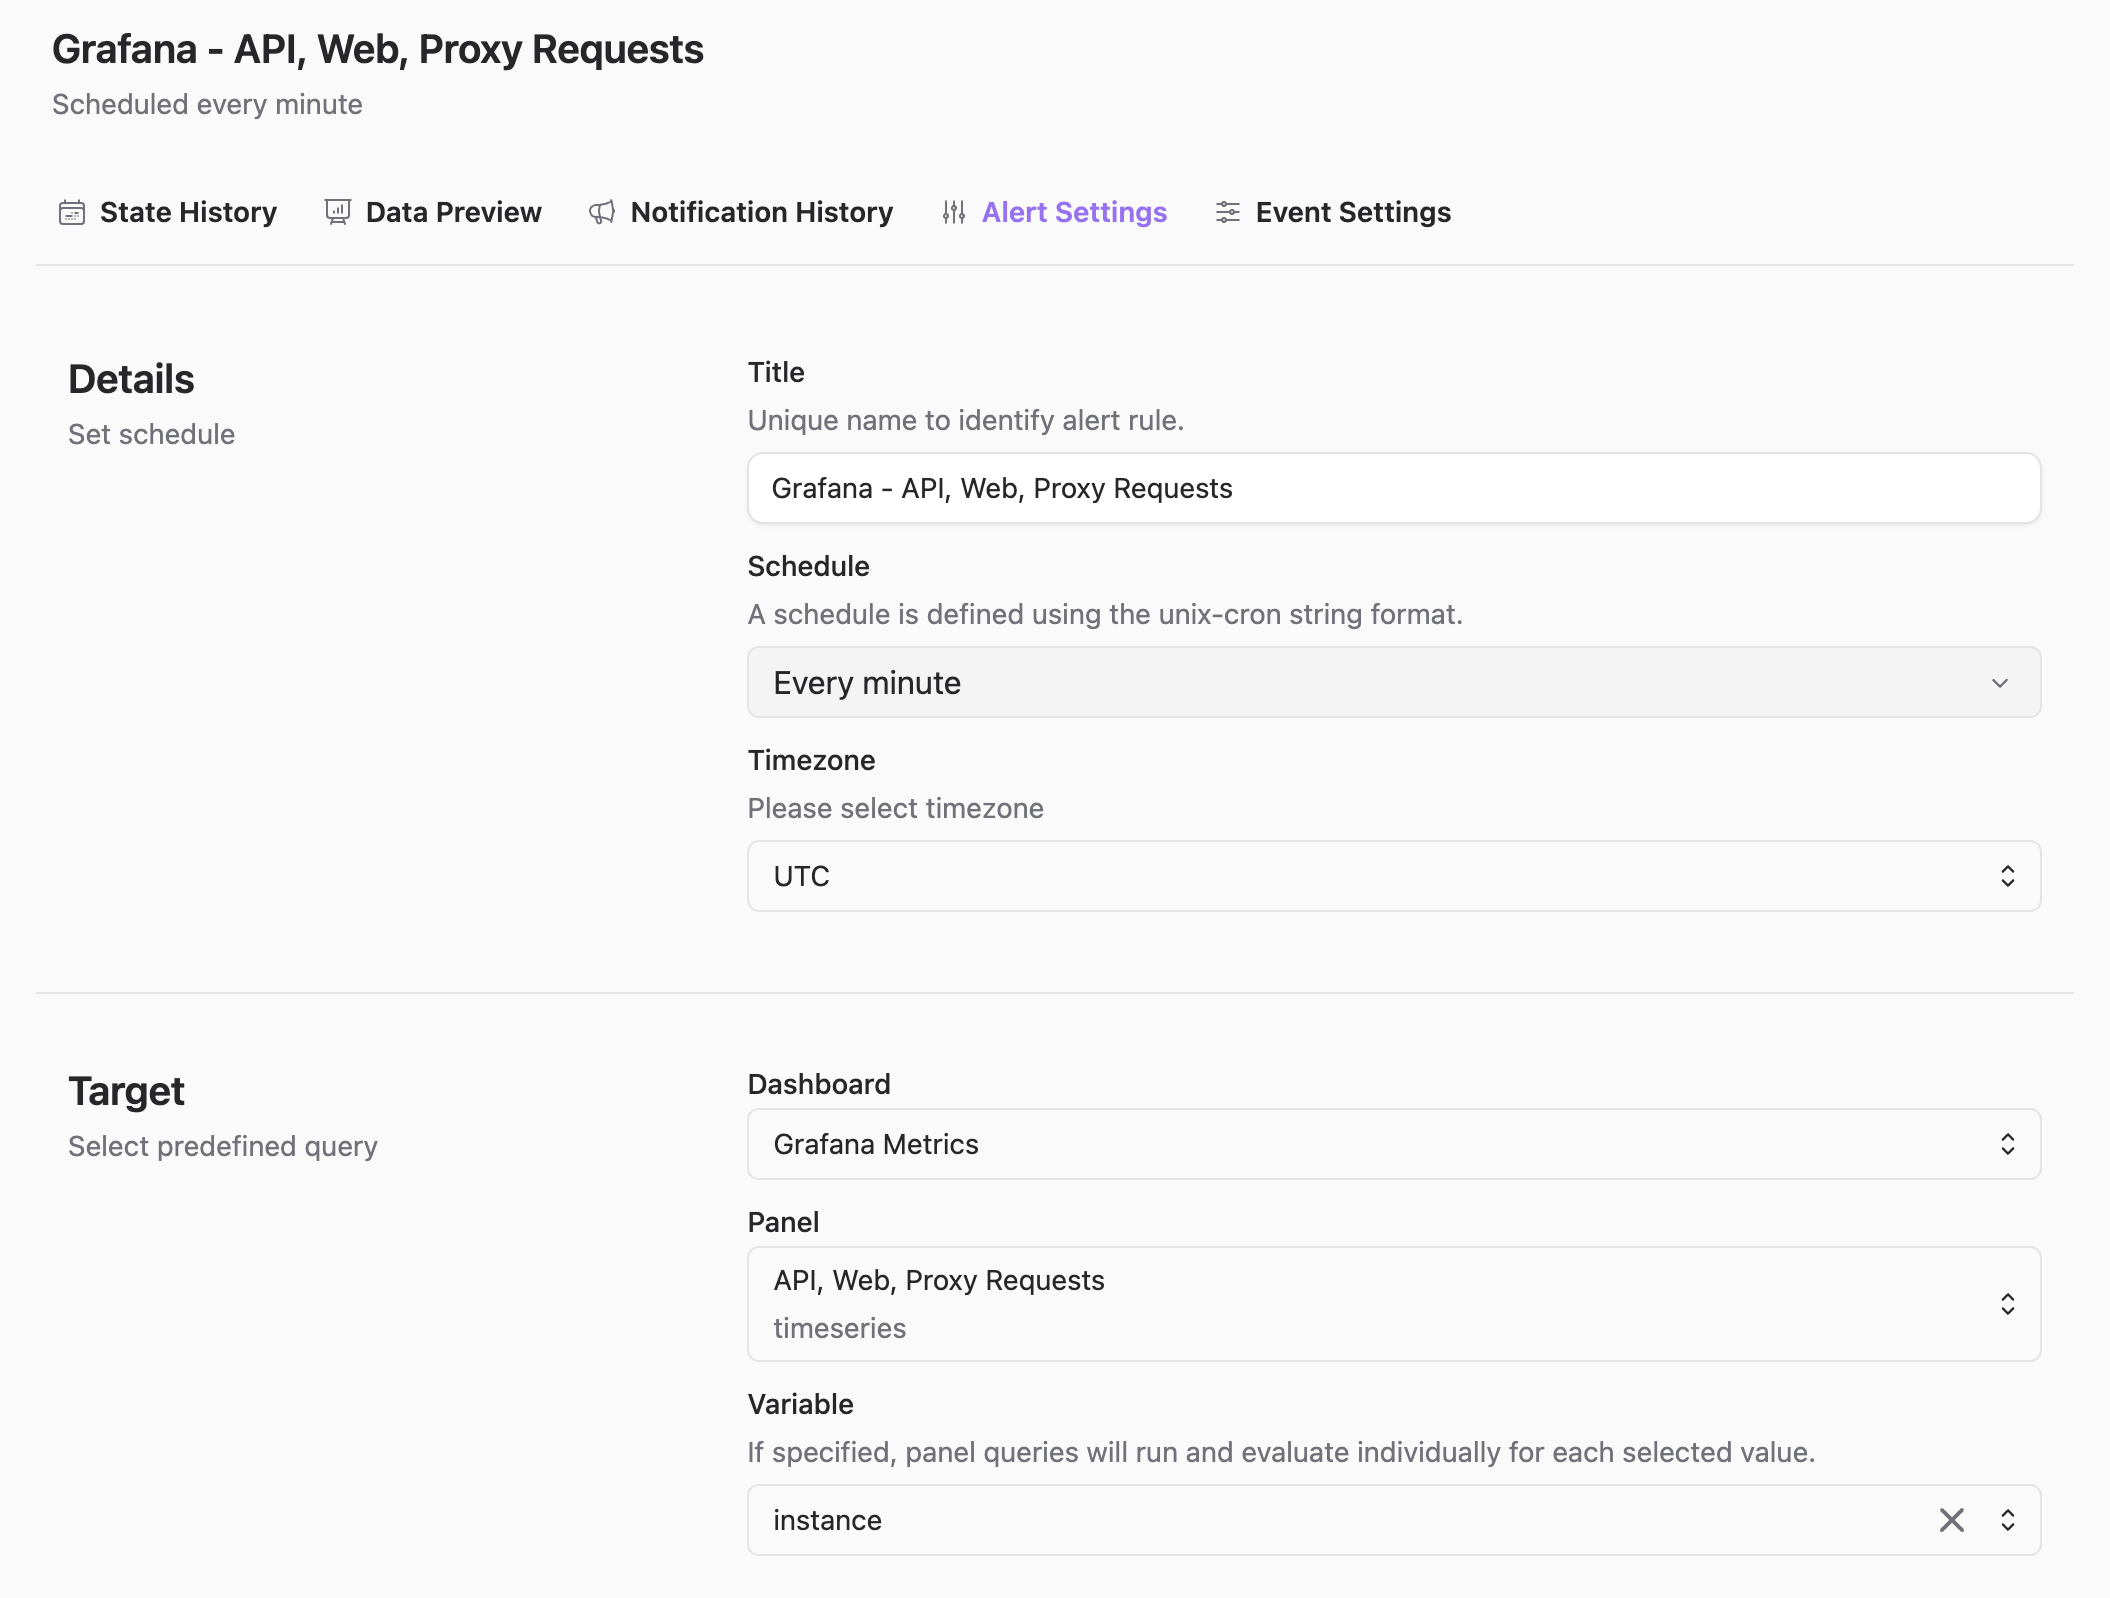Click the Event Settings adjustments icon
2110x1598 pixels.
tap(1228, 212)
